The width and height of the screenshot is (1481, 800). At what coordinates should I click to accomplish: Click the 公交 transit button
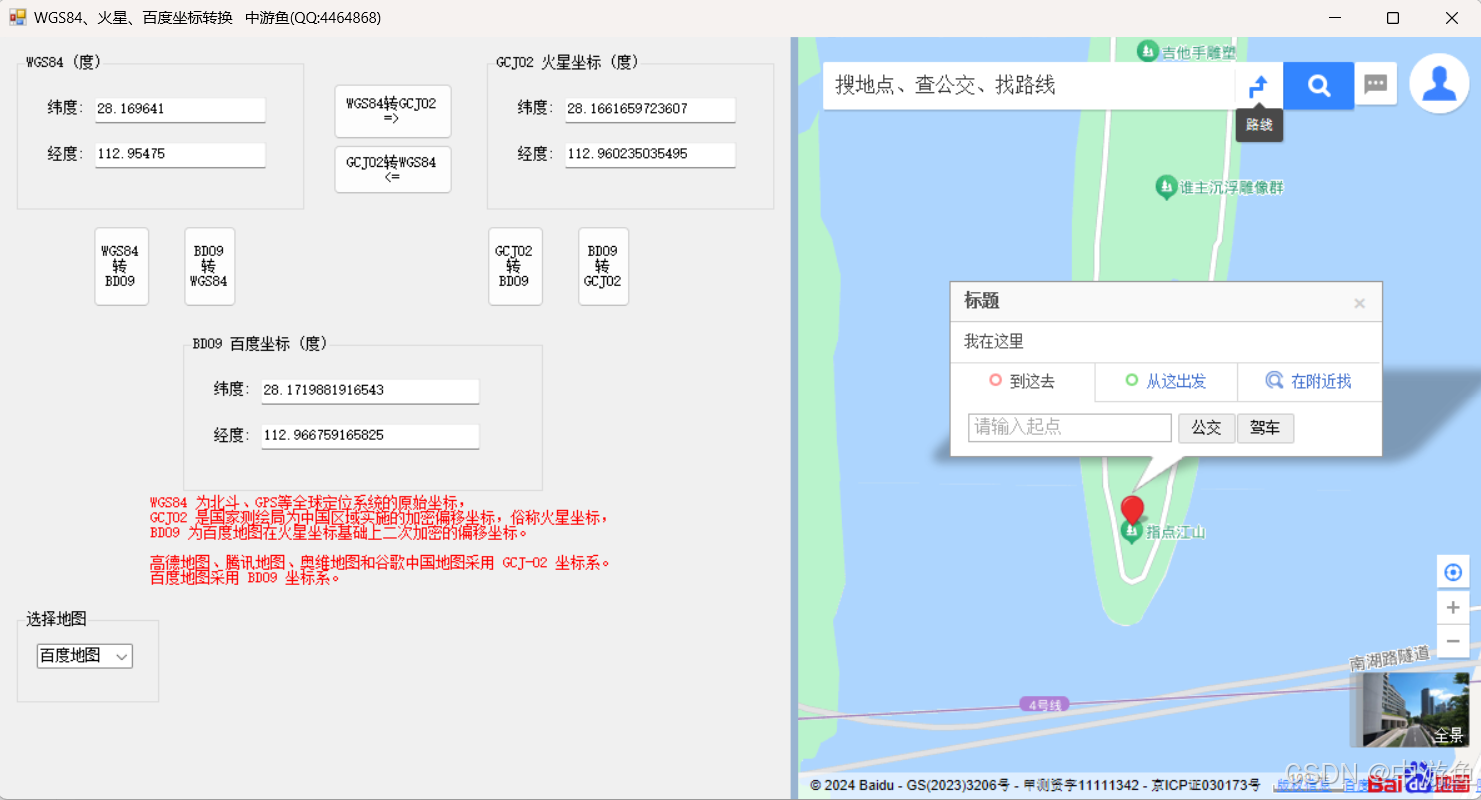tap(1206, 428)
